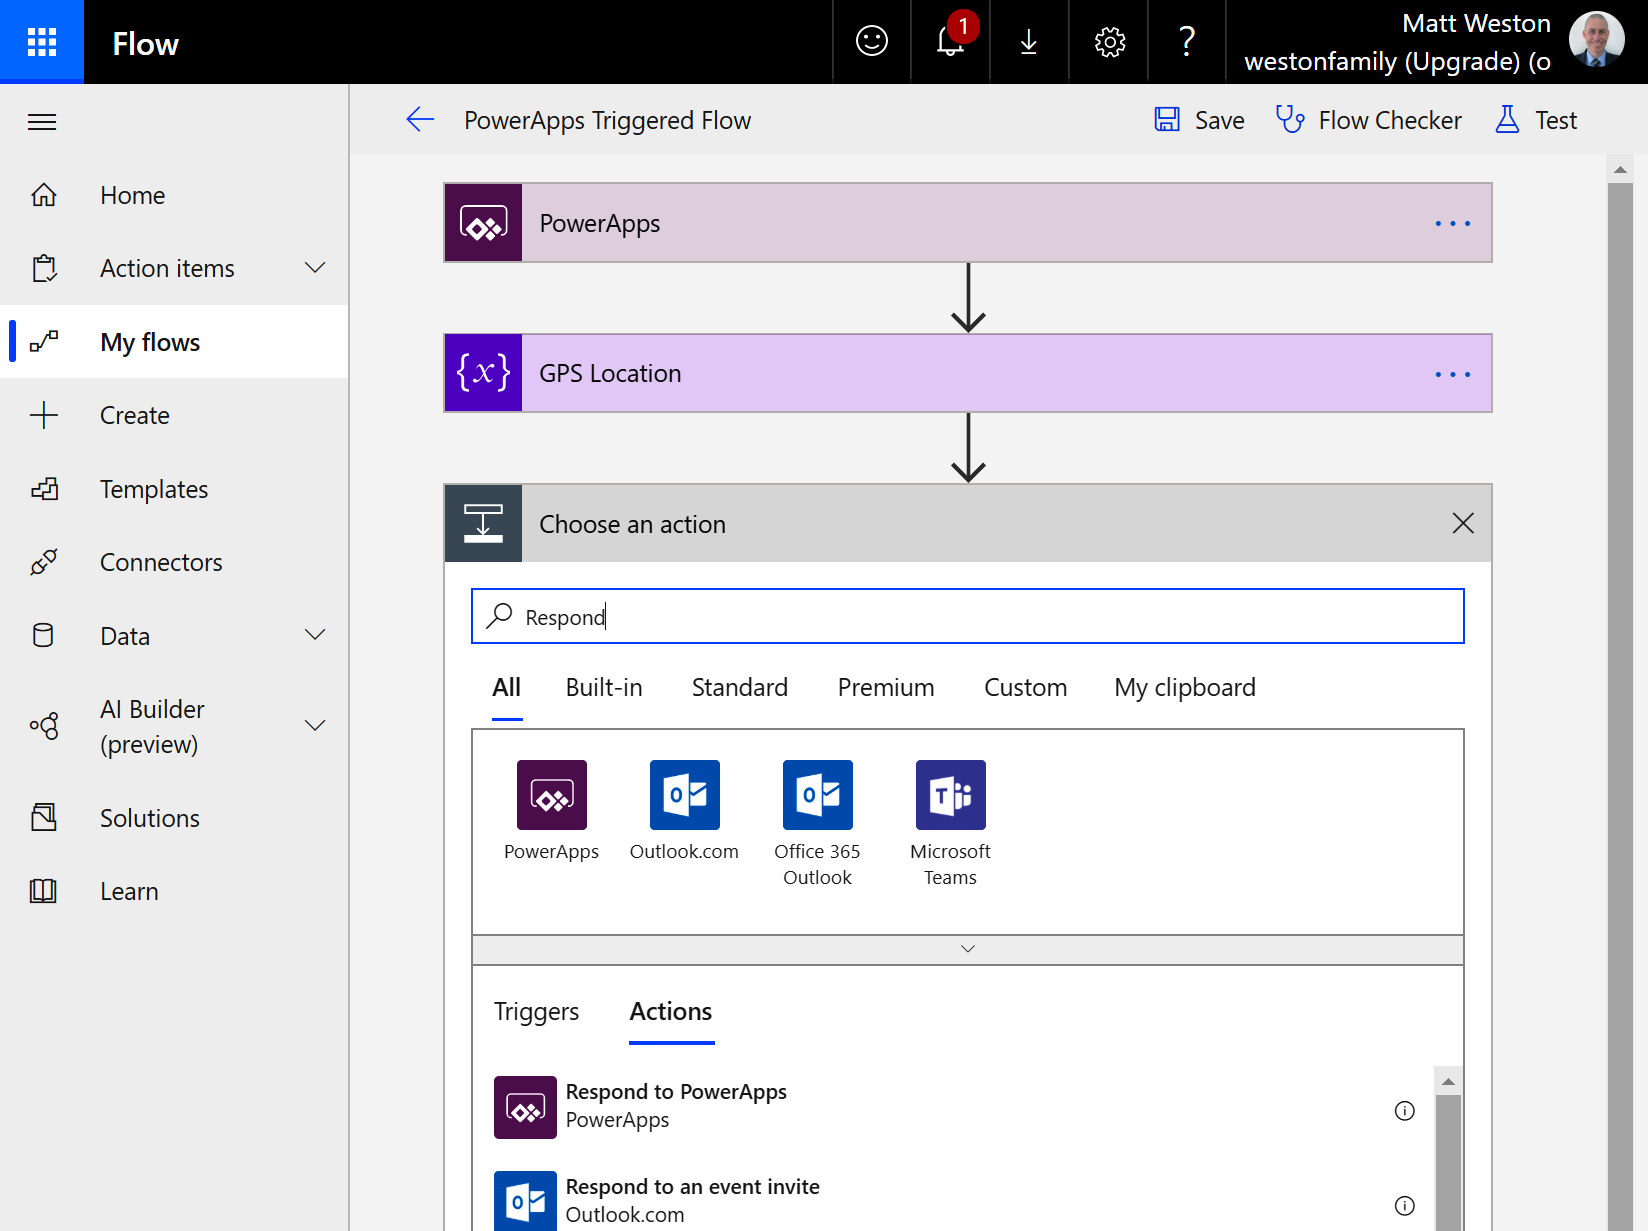The image size is (1648, 1231).
Task: Click the Connectors plug icon
Action: pyautogui.click(x=44, y=562)
